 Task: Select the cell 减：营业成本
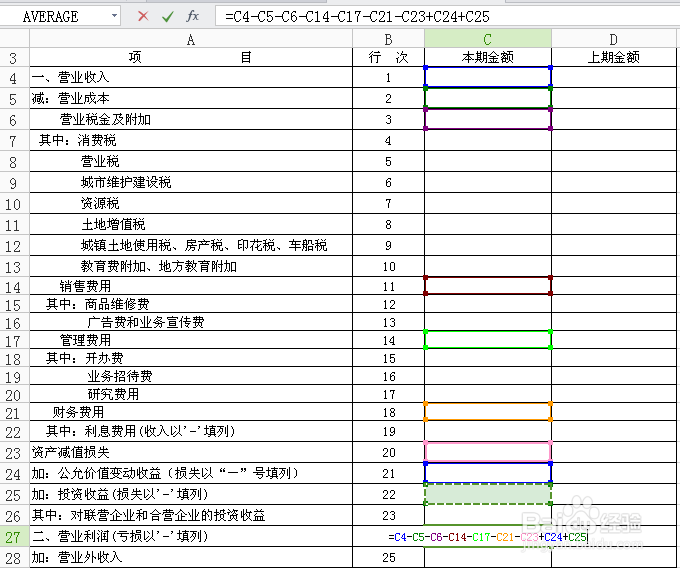tap(191, 98)
